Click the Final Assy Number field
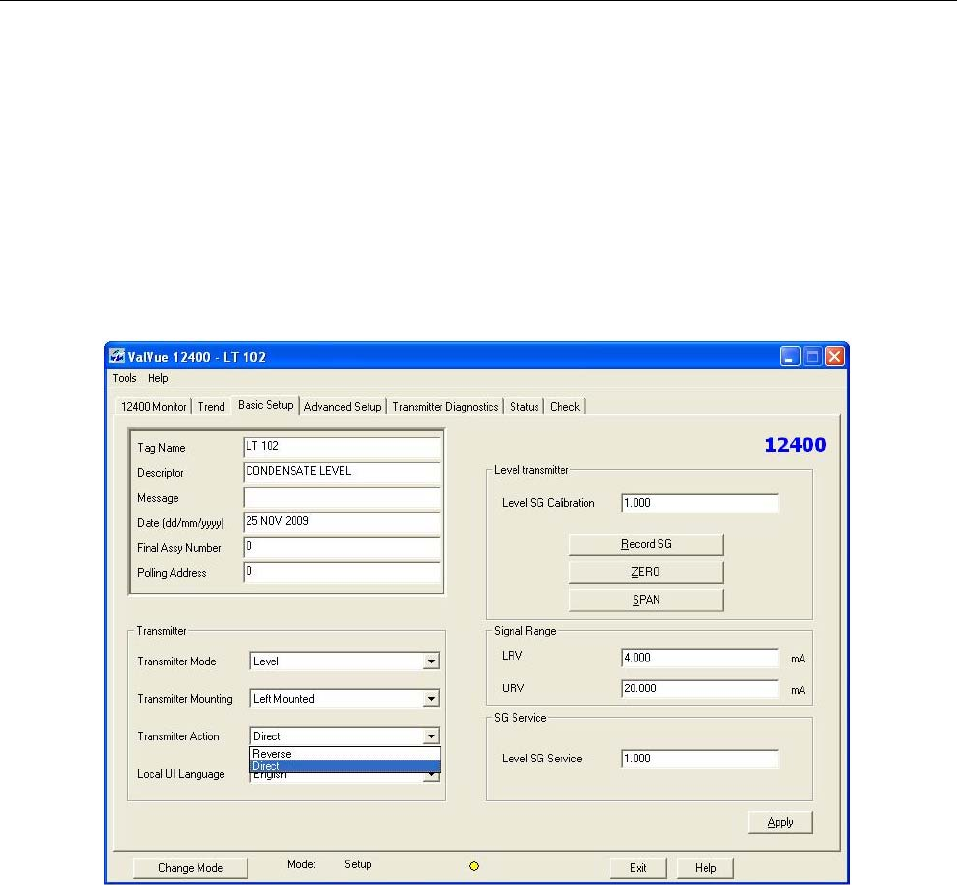The height and width of the screenshot is (885, 957). pyautogui.click(x=342, y=547)
